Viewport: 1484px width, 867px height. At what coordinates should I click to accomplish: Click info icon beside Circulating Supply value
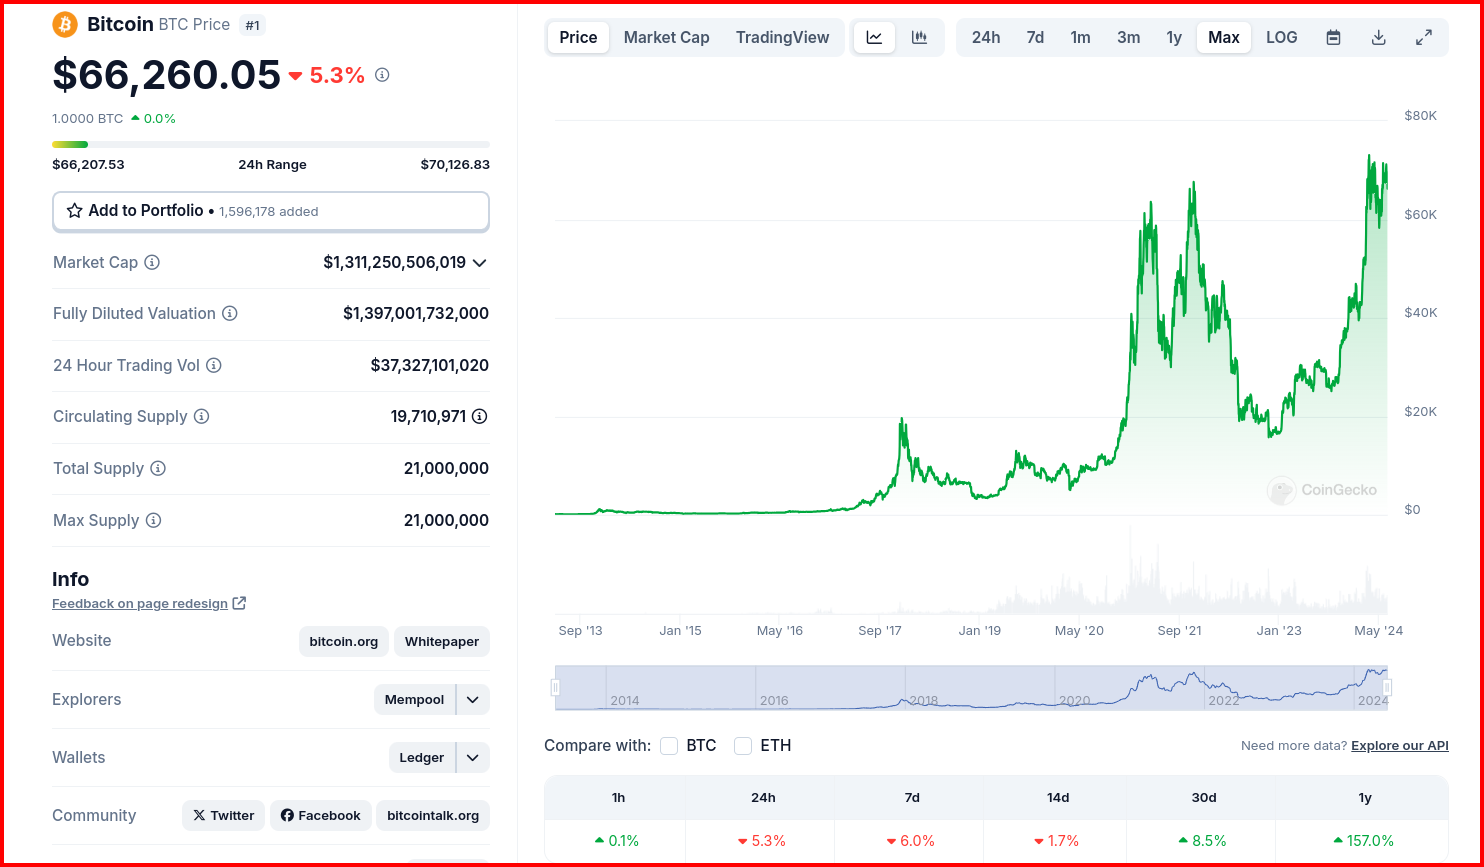click(480, 416)
